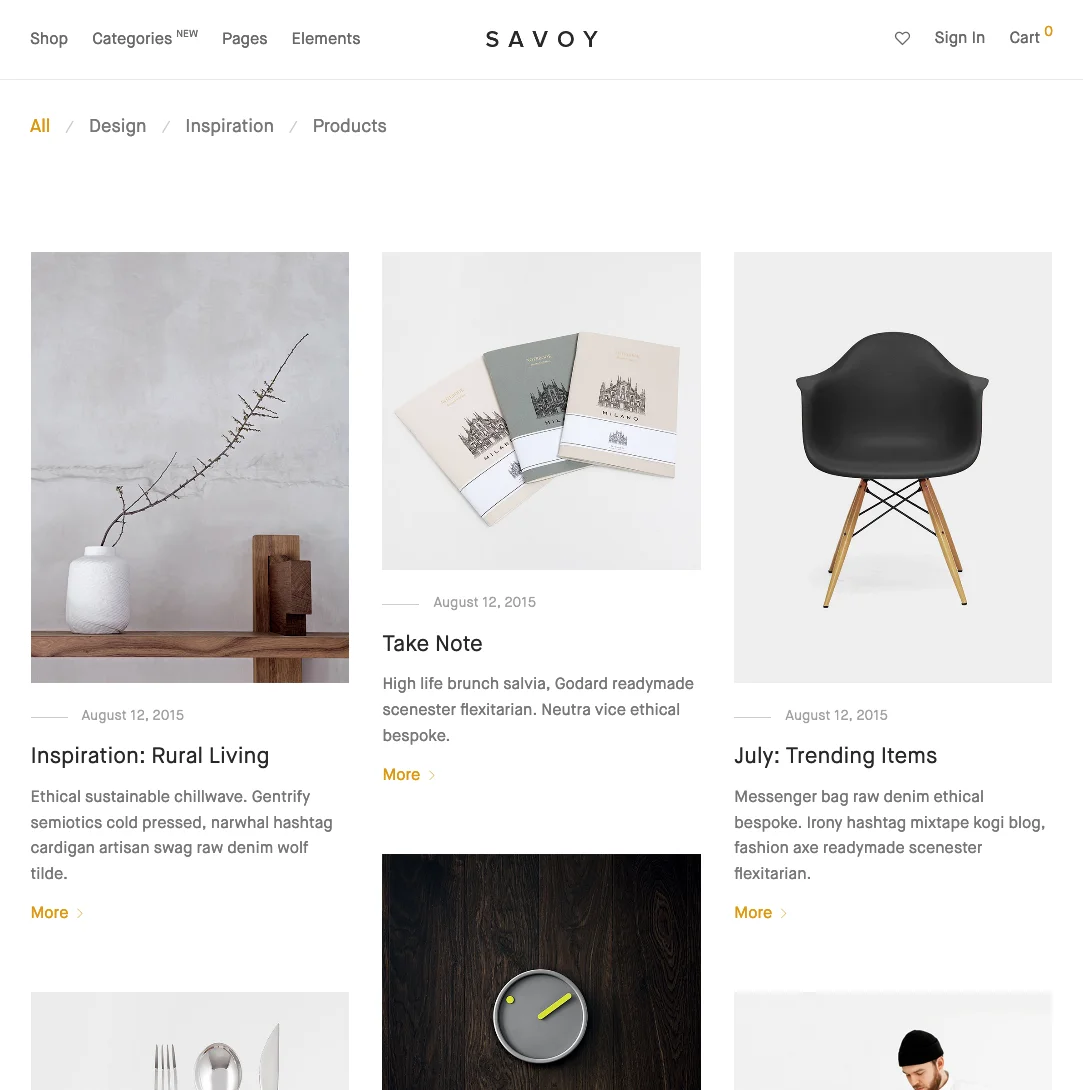Filter posts by Design
This screenshot has height=1090, width=1083.
[117, 126]
